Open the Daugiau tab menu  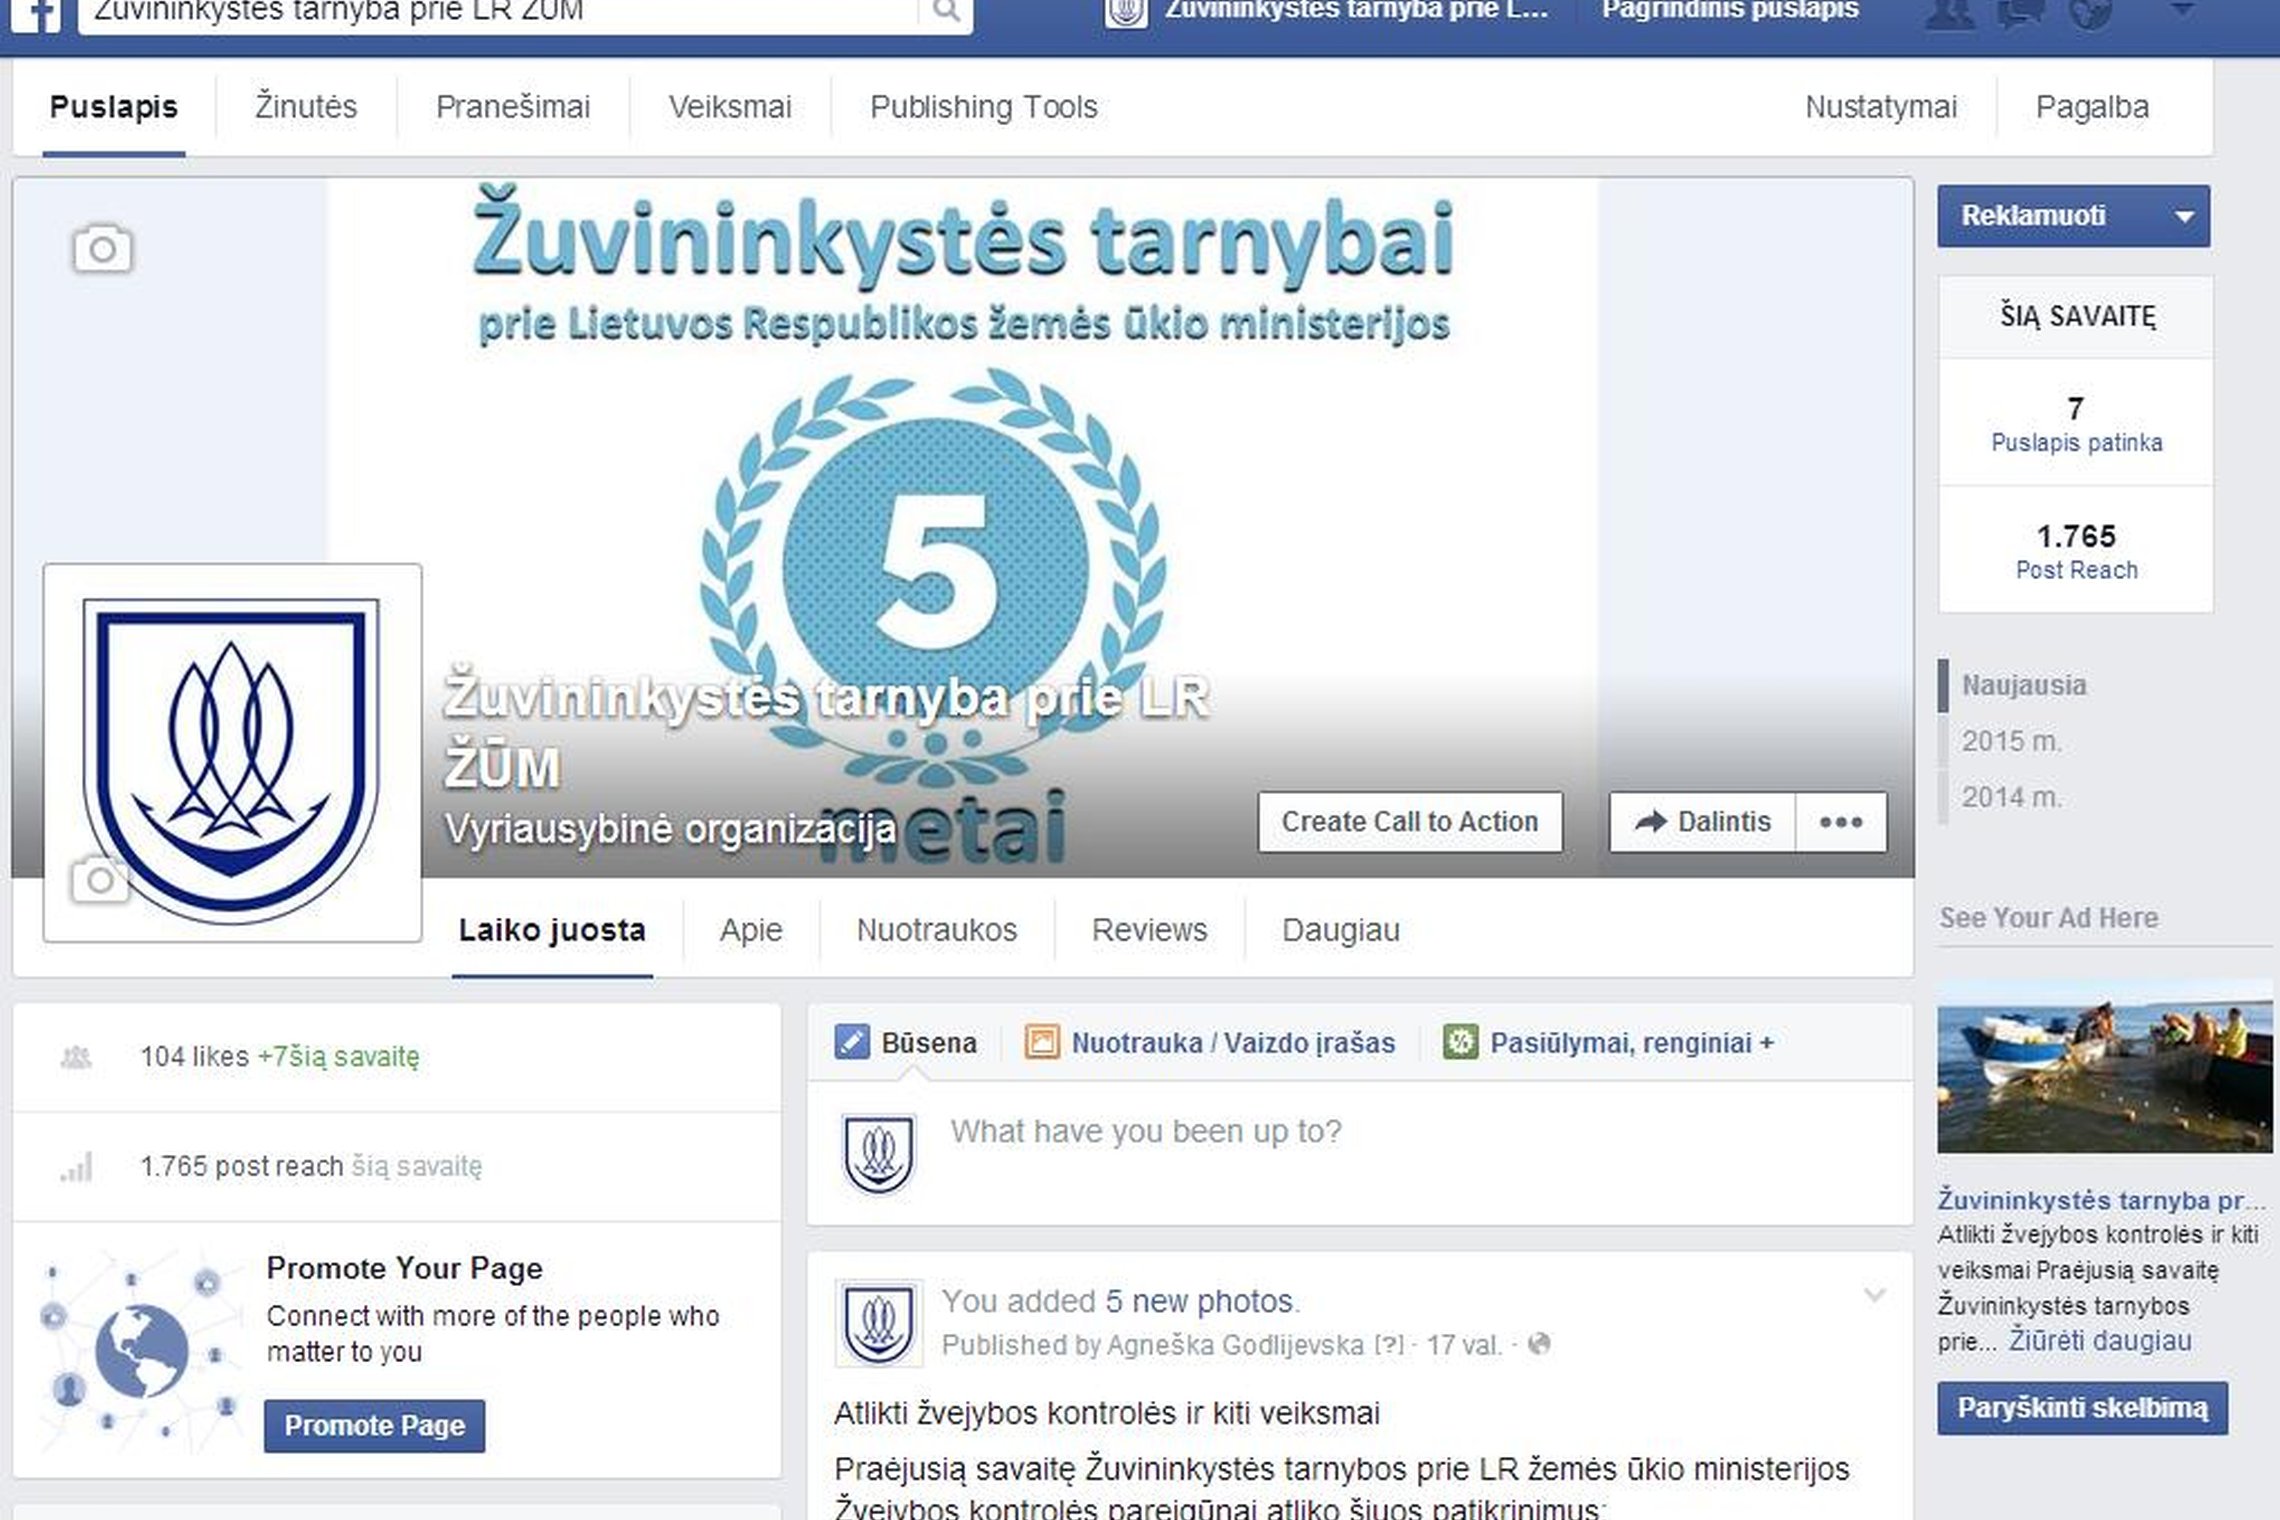click(1340, 930)
